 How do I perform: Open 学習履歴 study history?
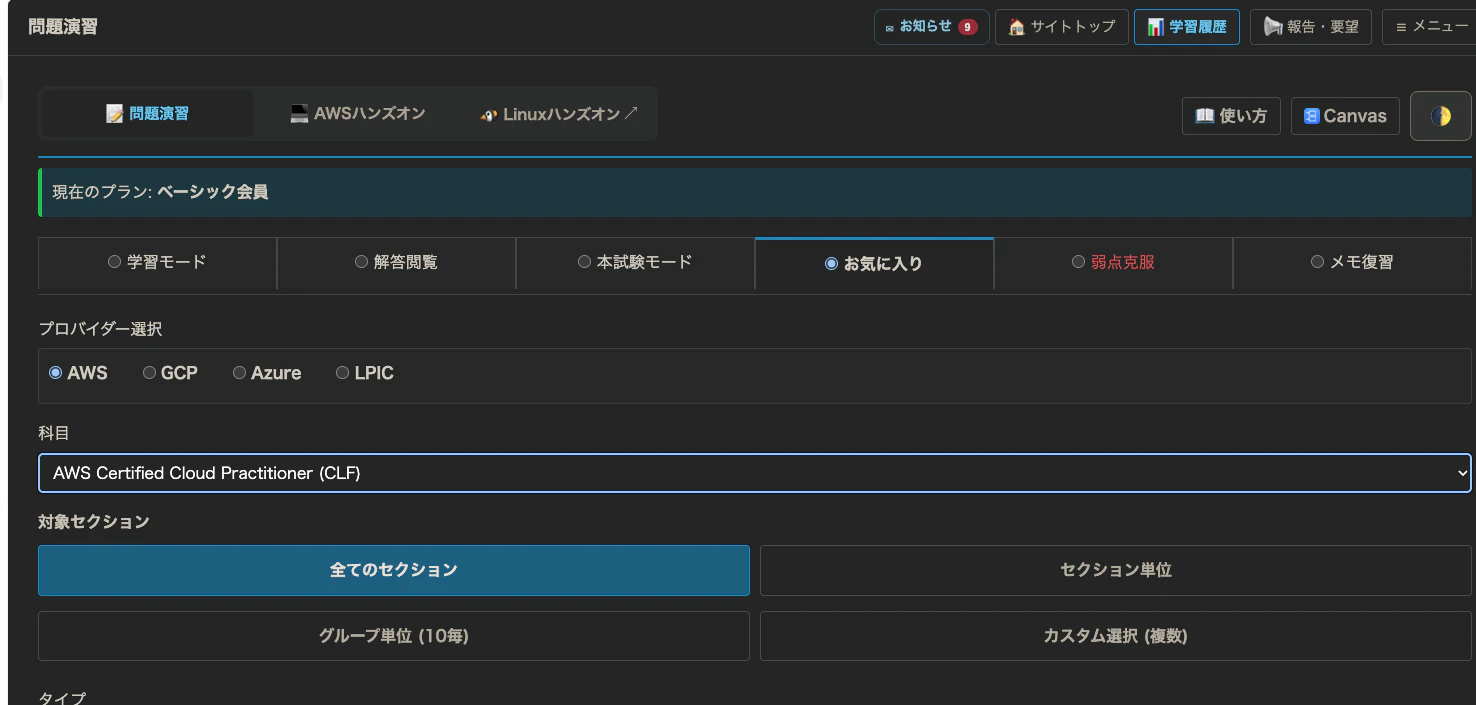pos(1187,27)
